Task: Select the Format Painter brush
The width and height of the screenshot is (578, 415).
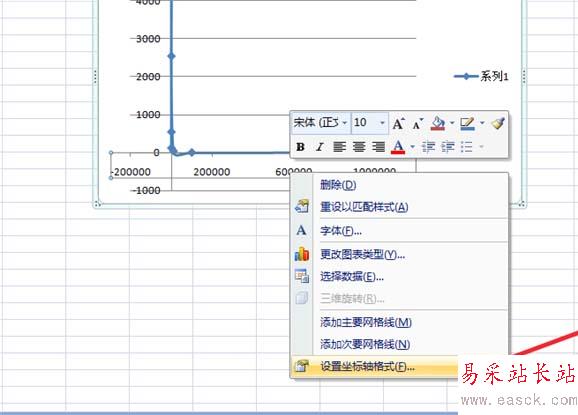Action: coord(498,123)
